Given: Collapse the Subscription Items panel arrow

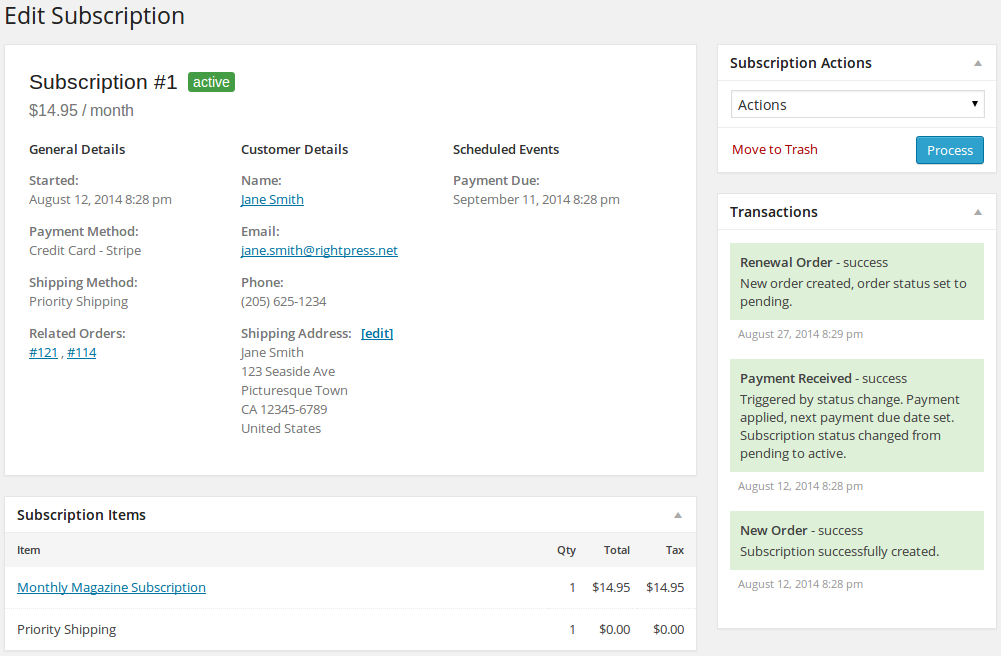Looking at the screenshot, I should 677,515.
